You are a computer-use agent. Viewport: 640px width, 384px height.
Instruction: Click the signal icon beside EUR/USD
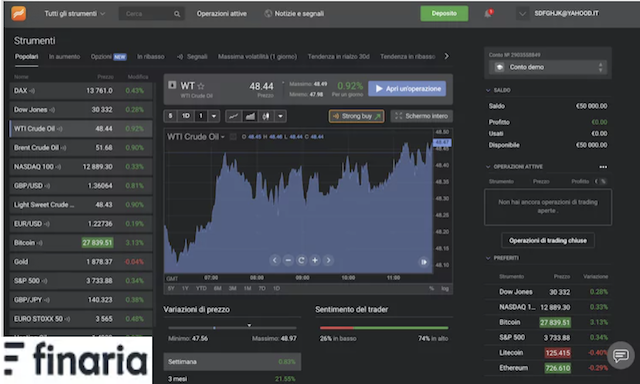click(47, 224)
